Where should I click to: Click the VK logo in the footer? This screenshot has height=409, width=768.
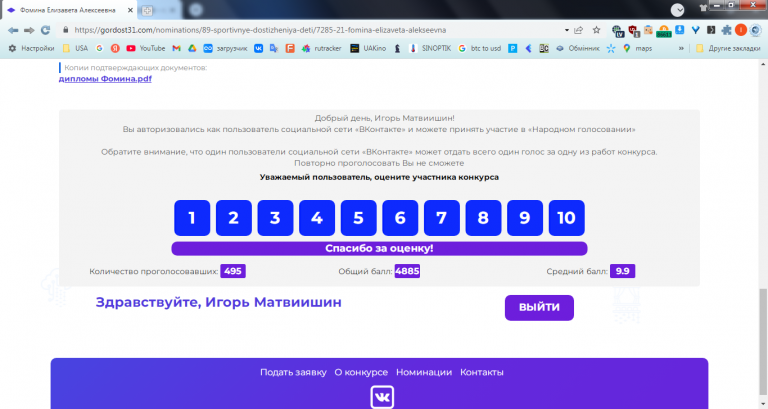(x=382, y=397)
